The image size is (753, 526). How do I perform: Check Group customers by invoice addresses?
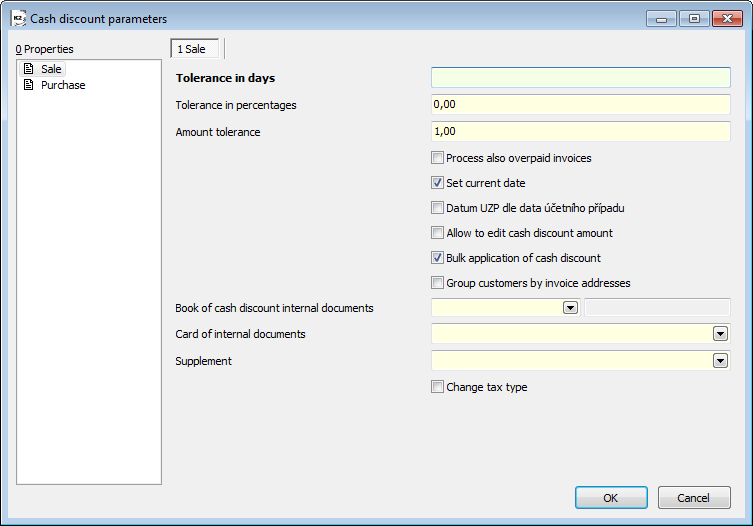click(x=437, y=283)
